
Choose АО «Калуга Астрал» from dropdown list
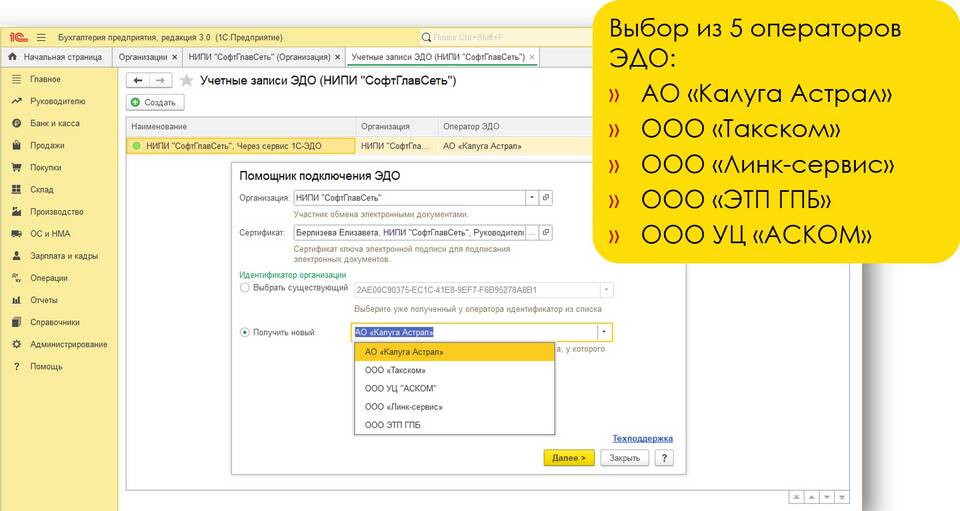454,352
